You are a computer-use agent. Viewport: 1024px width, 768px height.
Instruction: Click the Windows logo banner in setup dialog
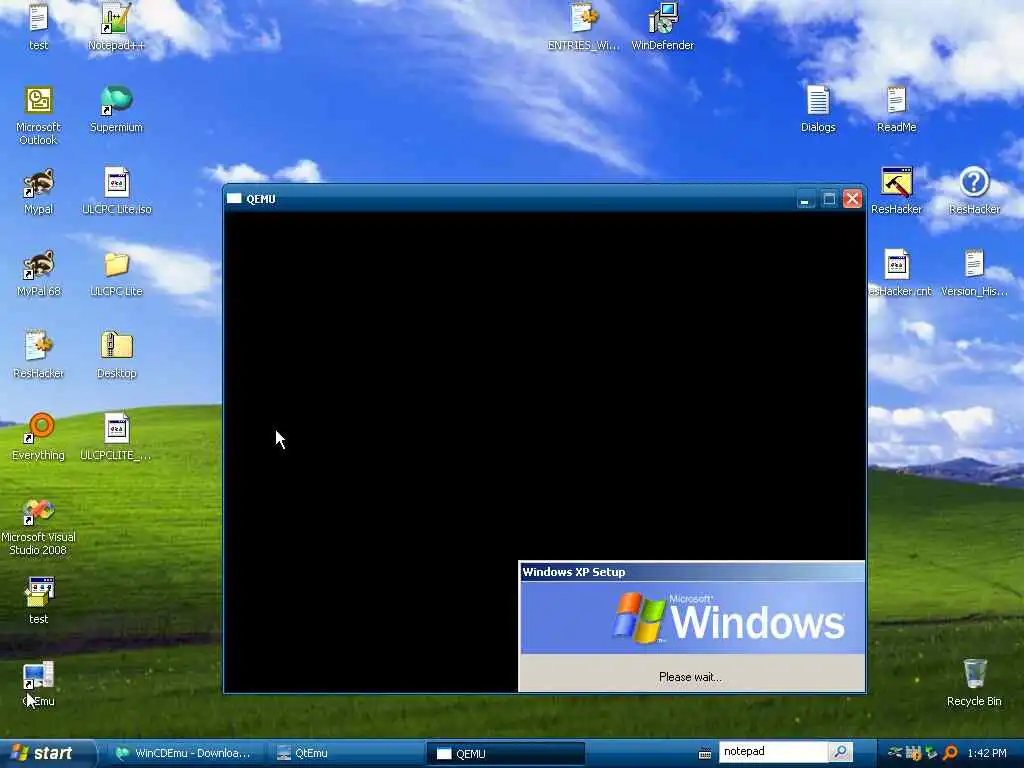(692, 618)
